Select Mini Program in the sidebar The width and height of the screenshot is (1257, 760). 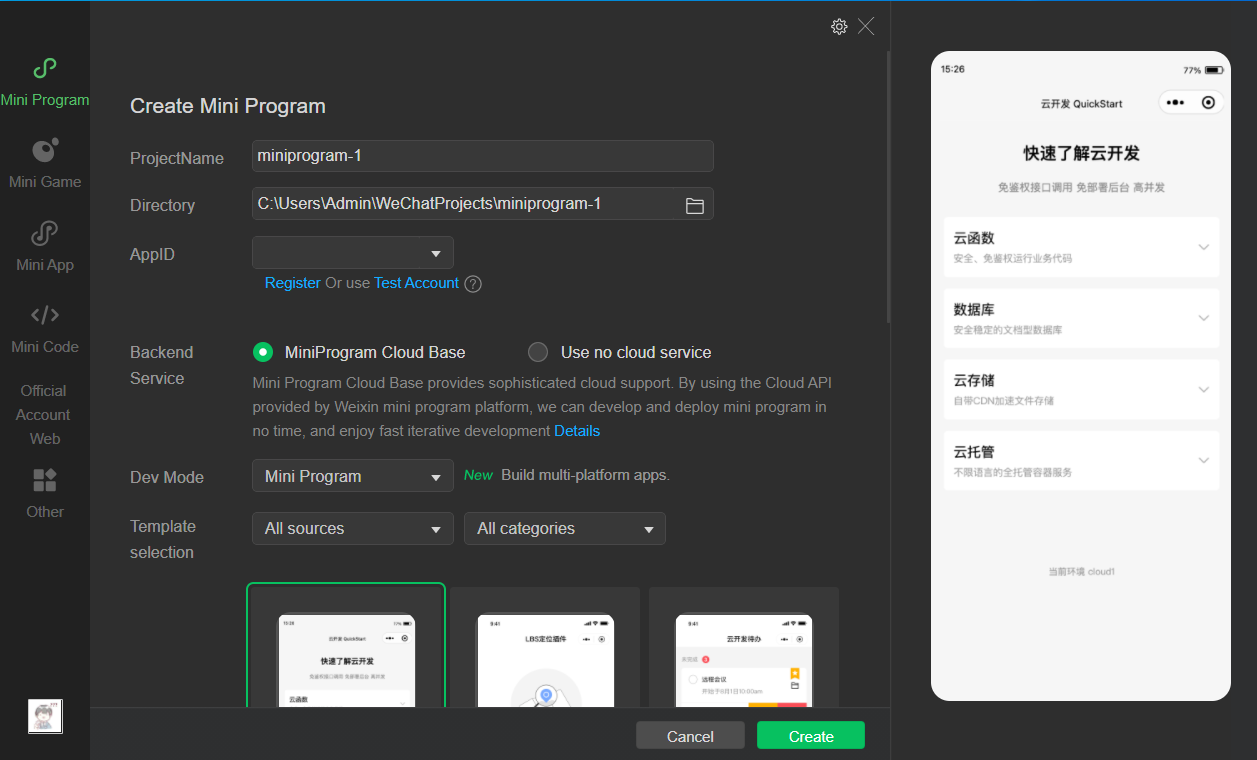[x=45, y=82]
